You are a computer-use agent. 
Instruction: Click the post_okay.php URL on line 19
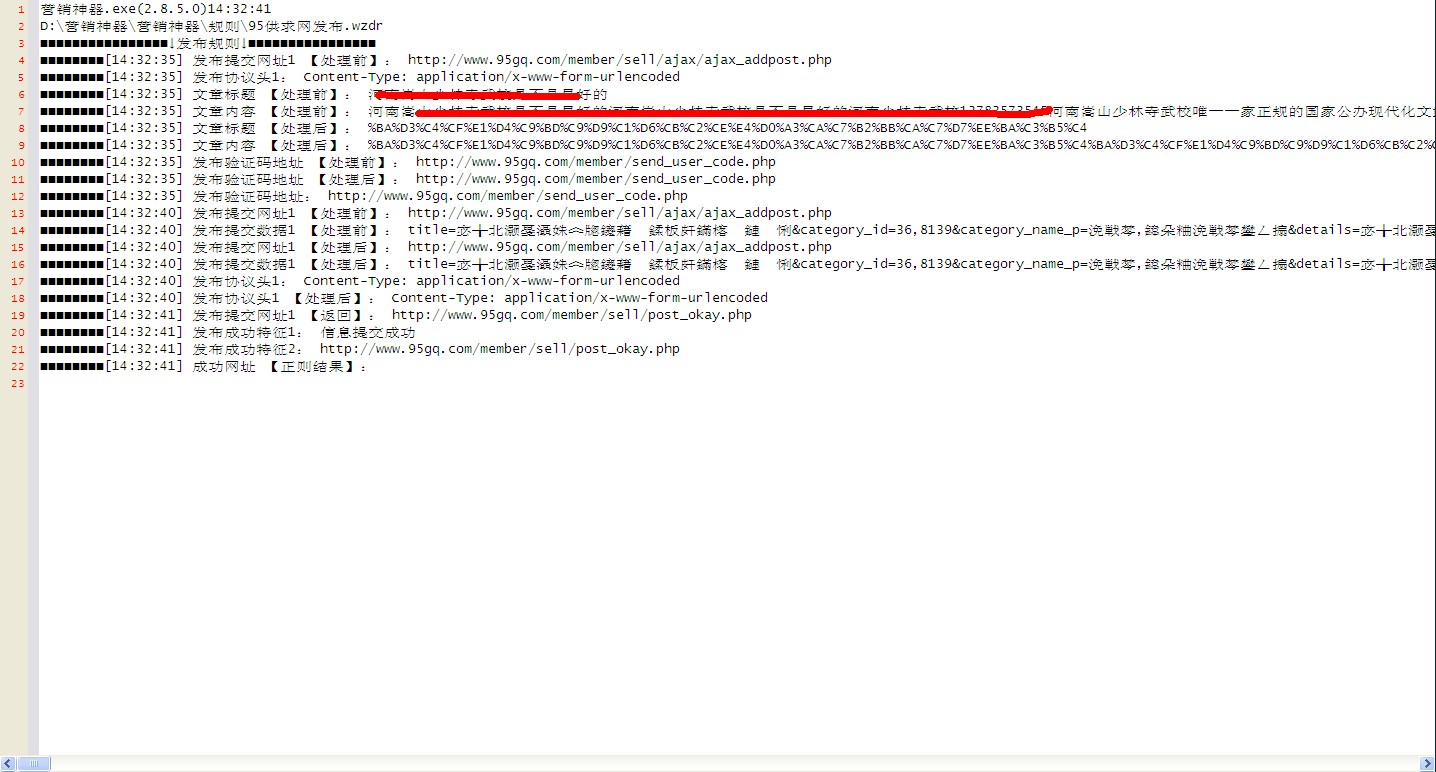tap(571, 315)
